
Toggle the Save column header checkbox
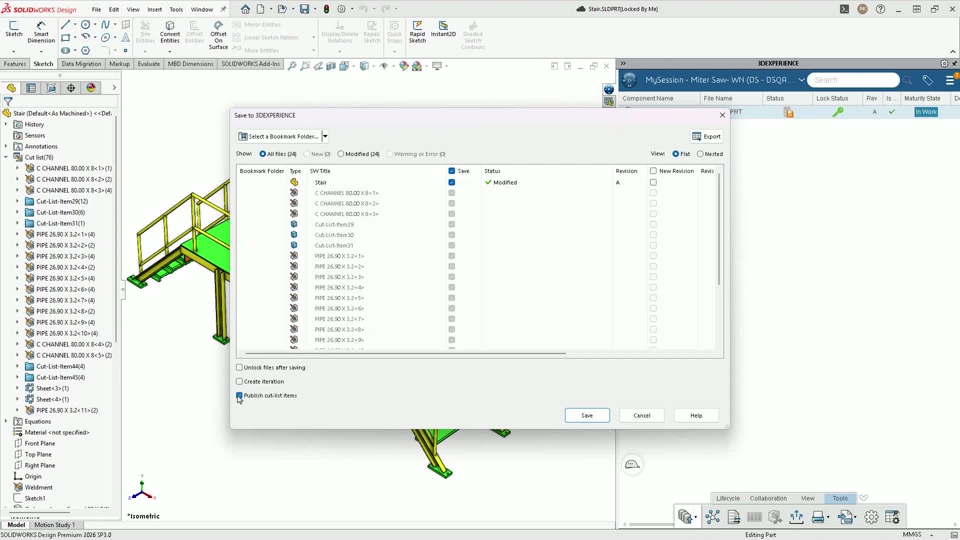point(452,171)
